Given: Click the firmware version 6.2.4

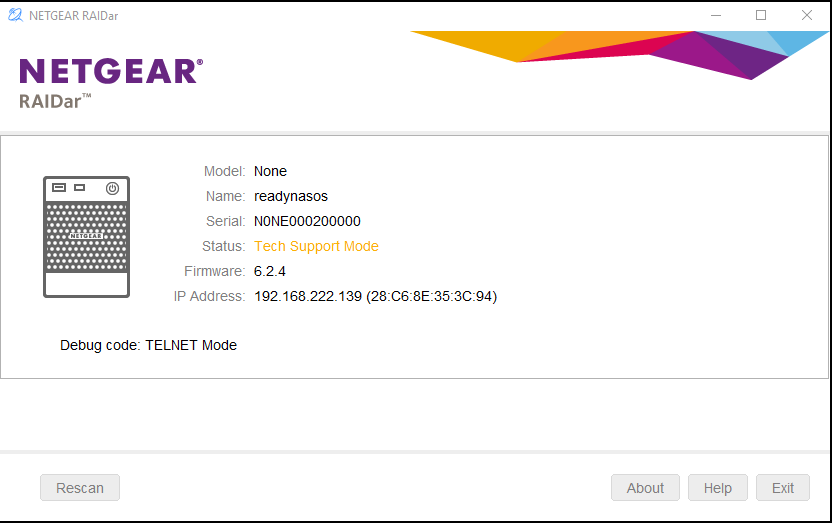Looking at the screenshot, I should click(270, 271).
